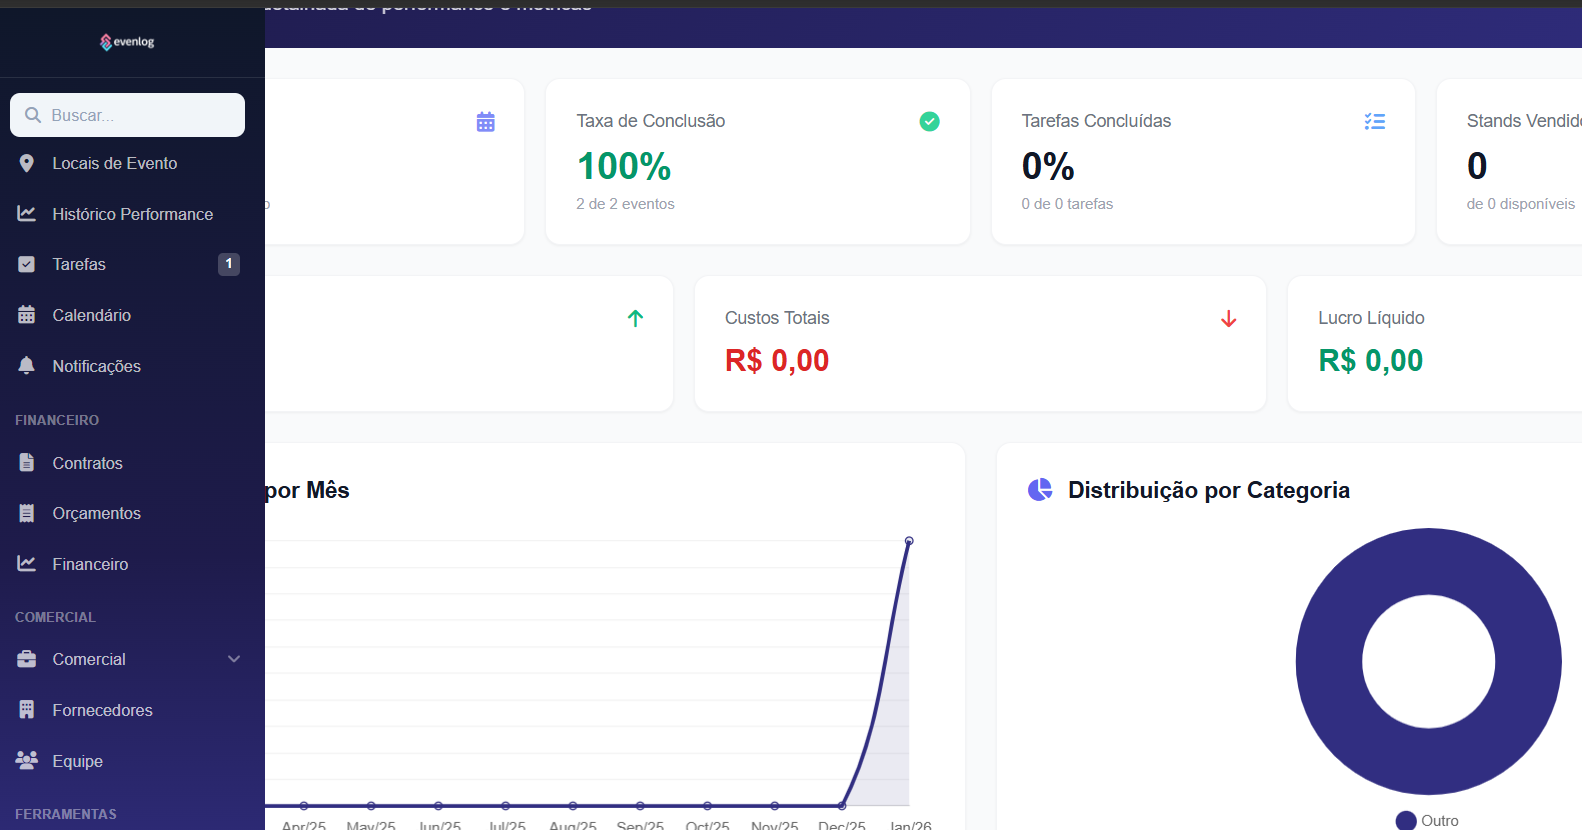Select Fornecedores in the sidebar
The height and width of the screenshot is (830, 1582).
click(102, 710)
